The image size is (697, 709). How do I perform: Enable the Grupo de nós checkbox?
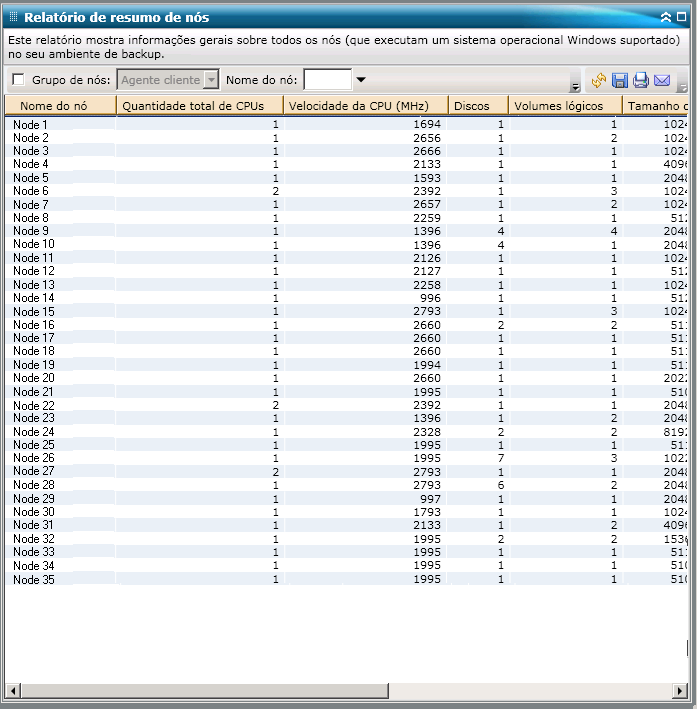click(19, 80)
